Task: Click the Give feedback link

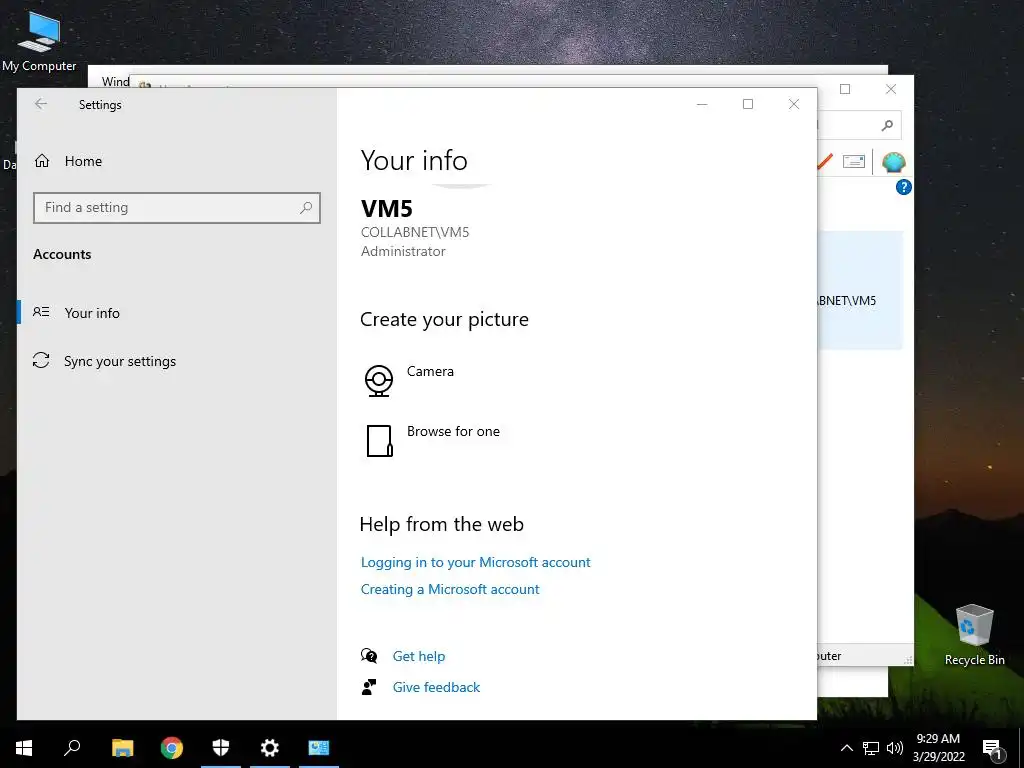Action: (436, 687)
